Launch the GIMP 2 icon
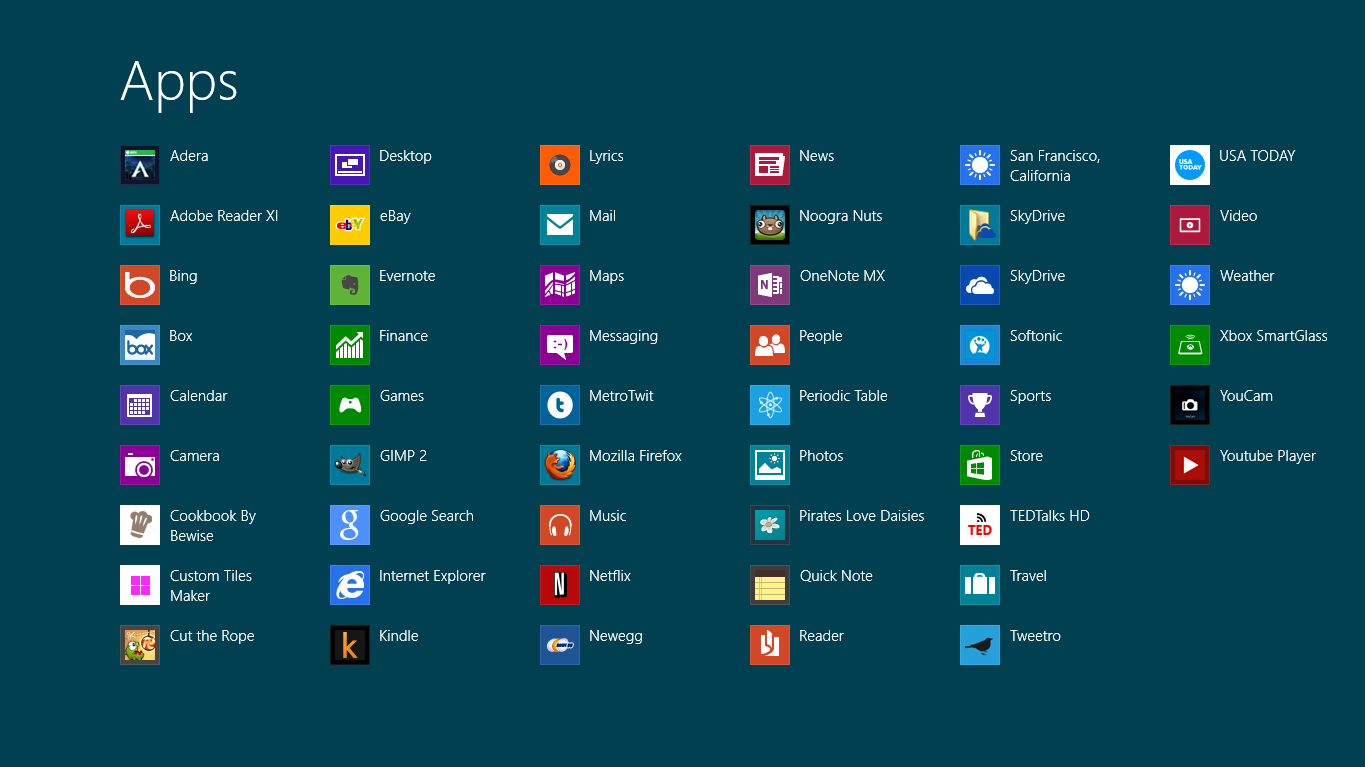 350,465
